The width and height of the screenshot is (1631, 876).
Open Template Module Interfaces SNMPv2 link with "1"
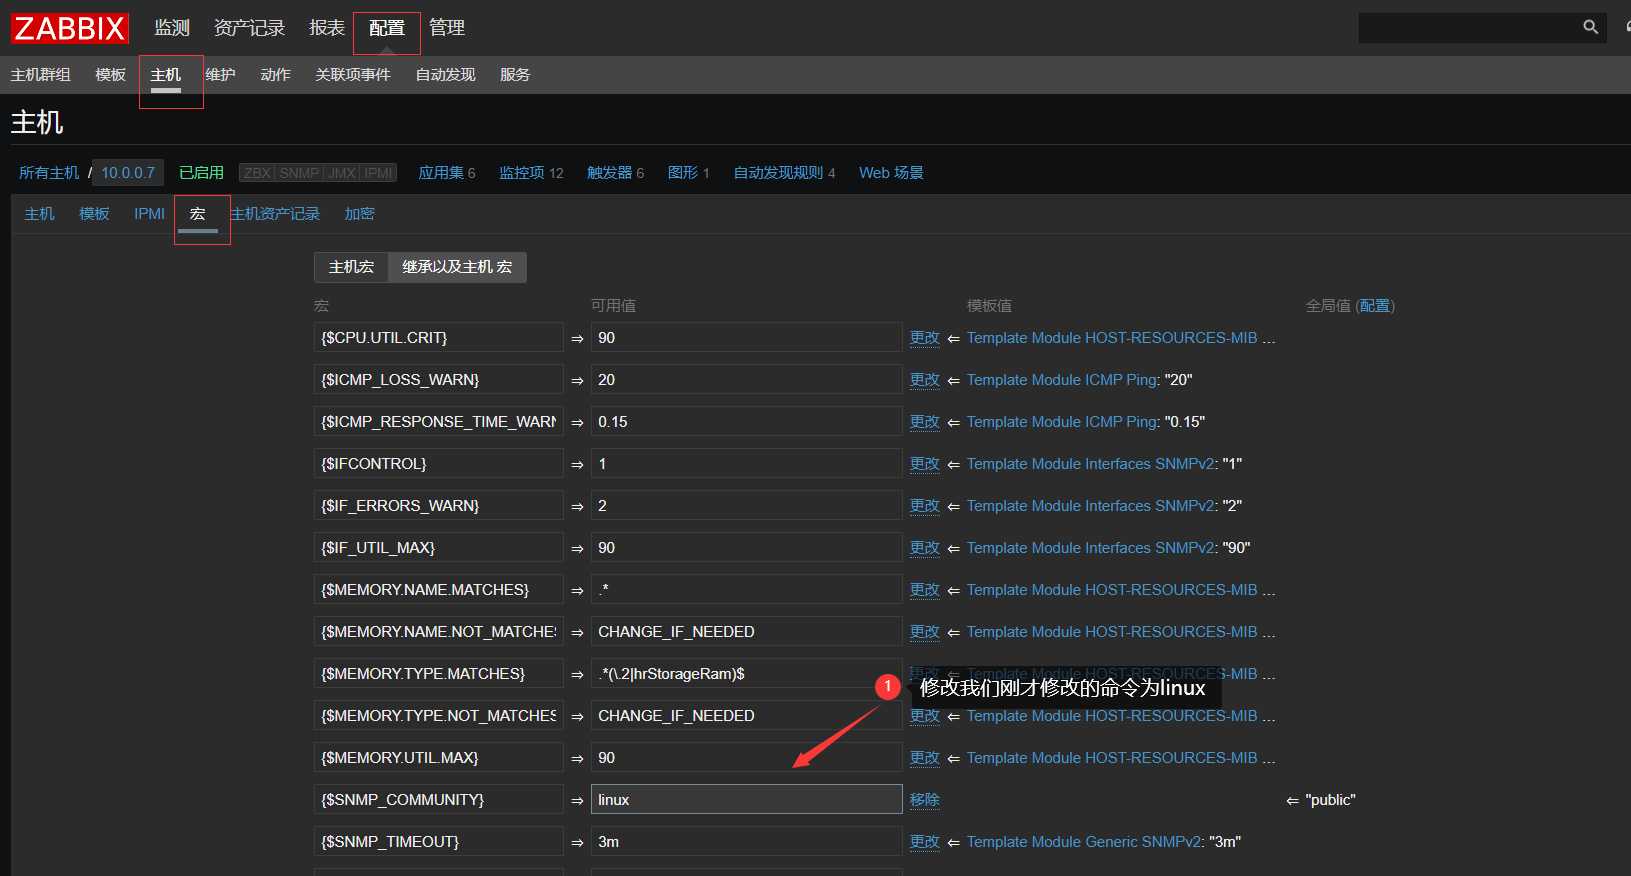point(1091,464)
